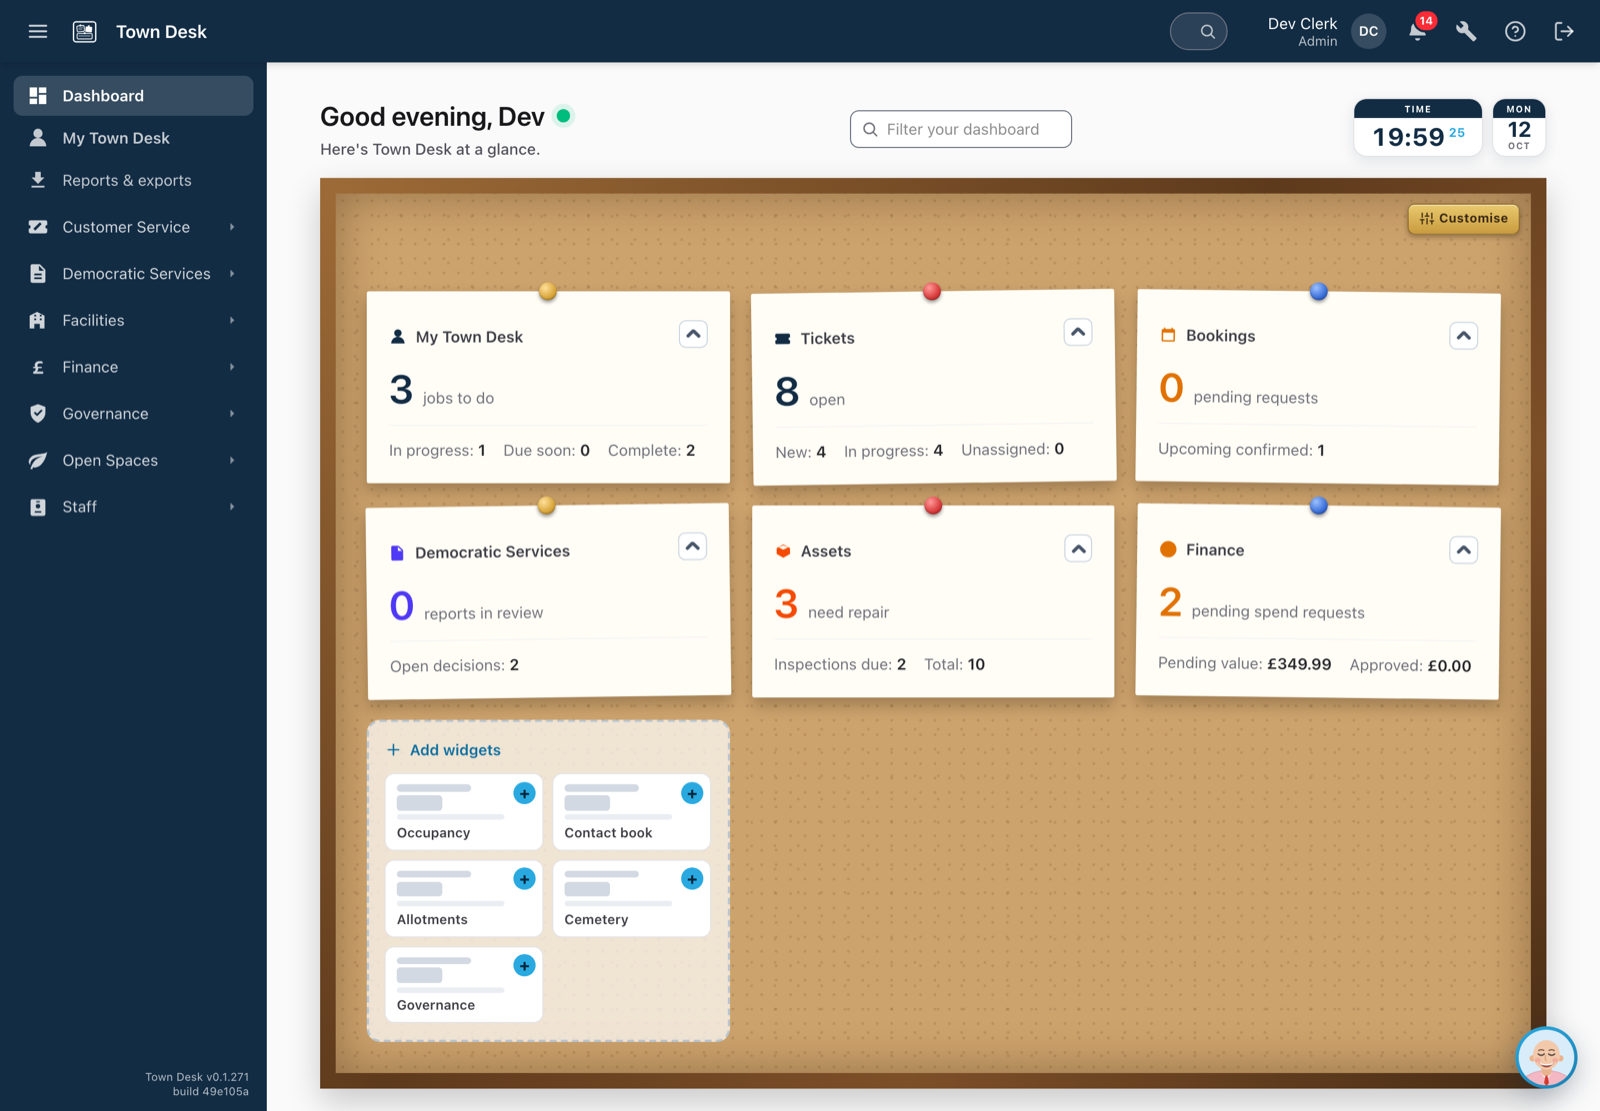
Task: Open the Facilities sidebar section
Action: coord(133,320)
